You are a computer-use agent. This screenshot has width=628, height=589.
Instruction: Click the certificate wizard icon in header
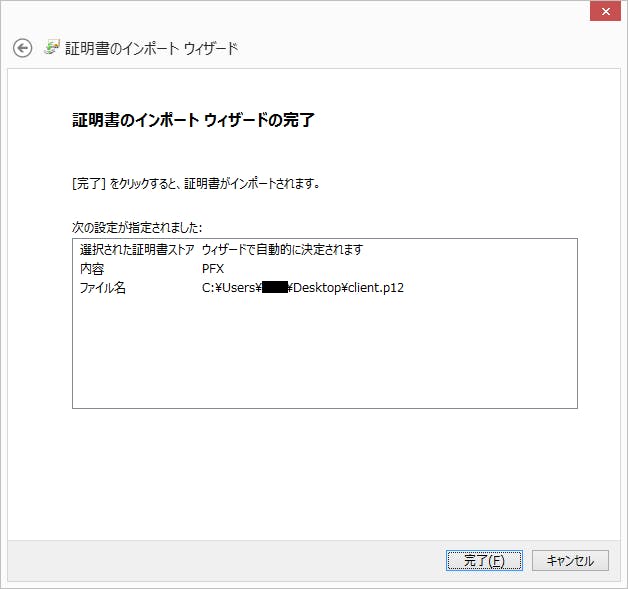(52, 48)
